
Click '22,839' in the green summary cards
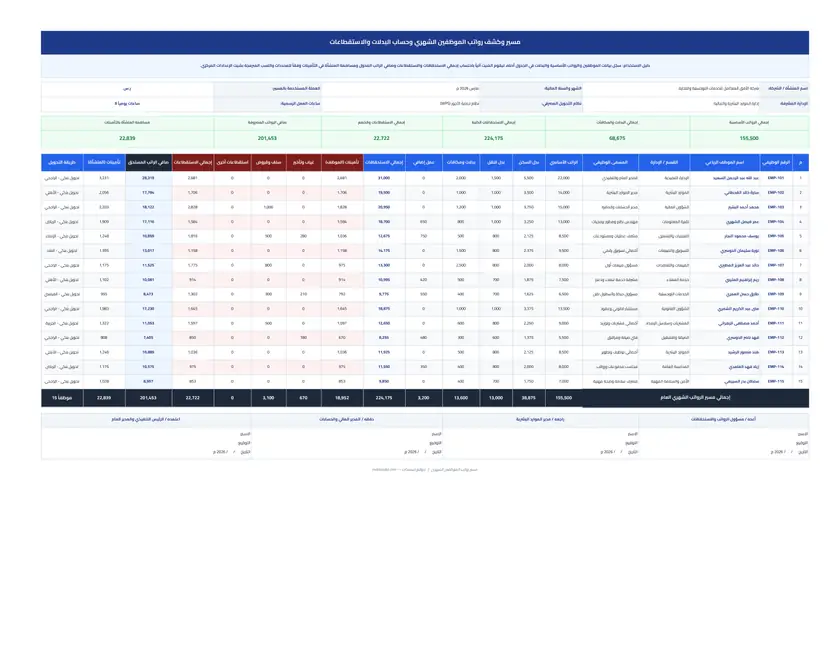coord(128,138)
